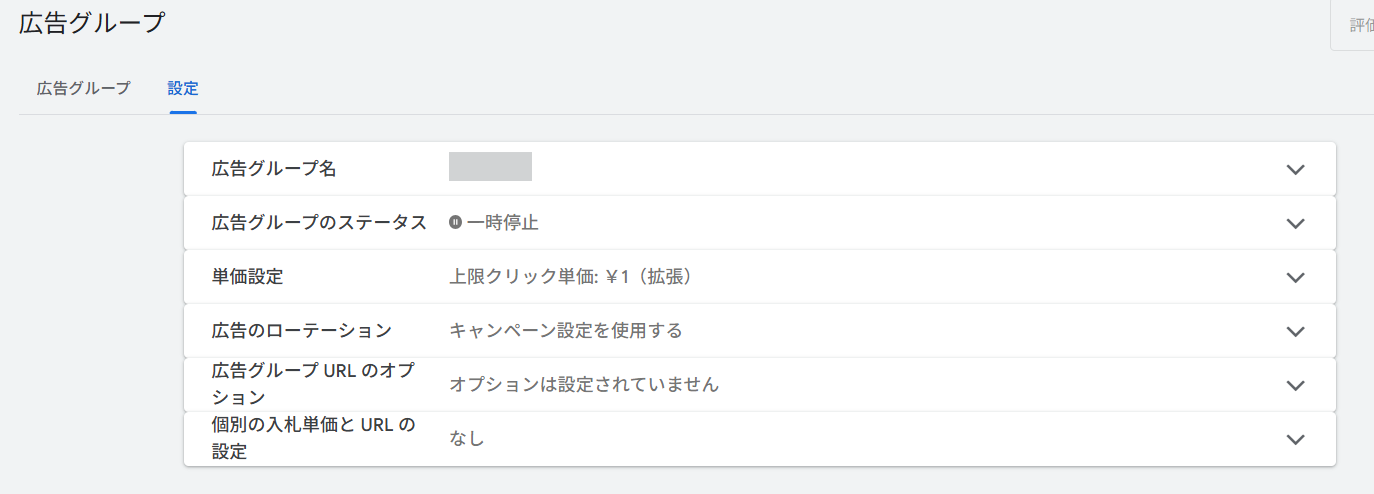
Task: Click 広告グループ URL のオプション label text
Action: coord(313,384)
